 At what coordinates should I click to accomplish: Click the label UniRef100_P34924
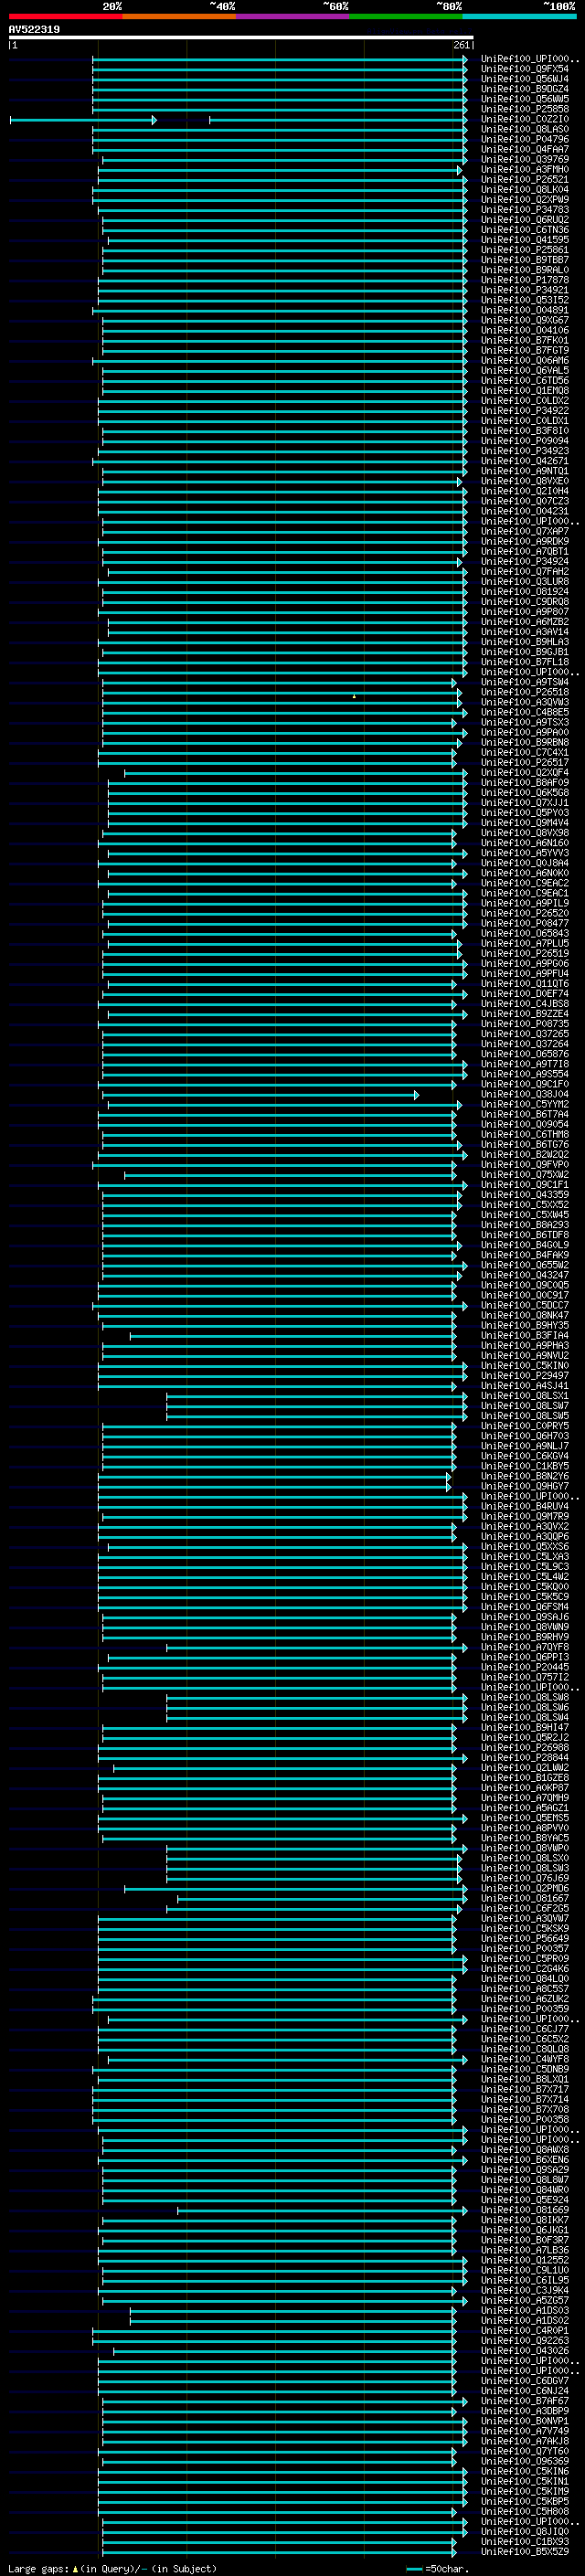click(525, 561)
